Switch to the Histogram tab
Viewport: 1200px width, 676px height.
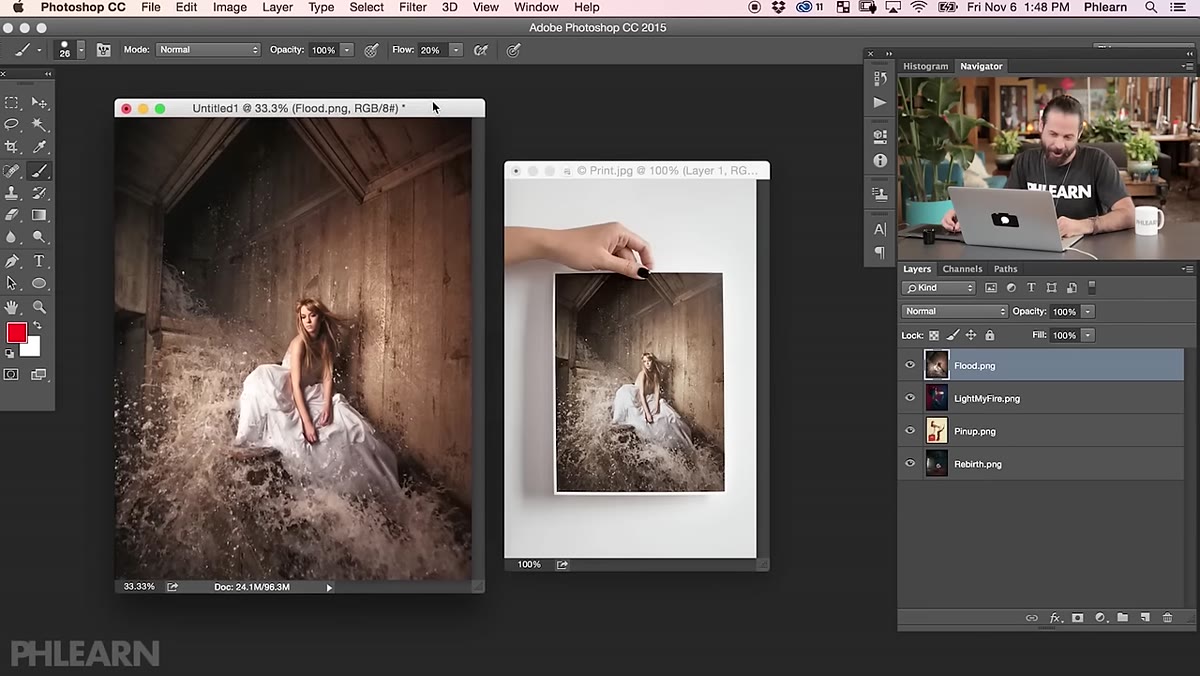tap(925, 67)
